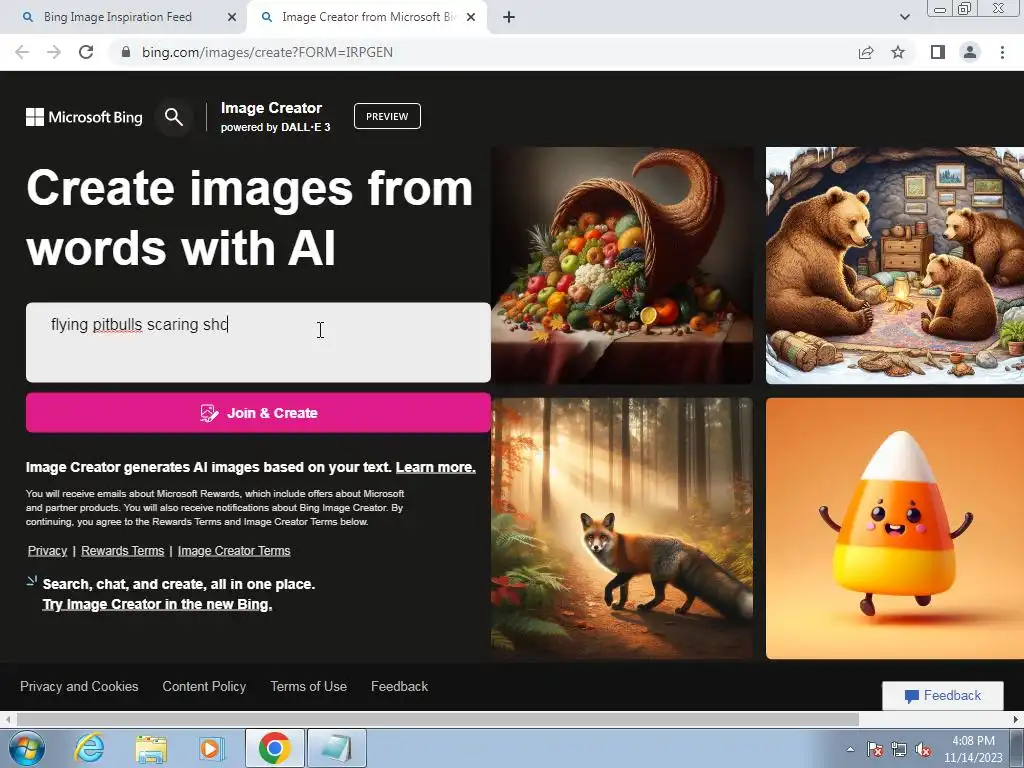Viewport: 1024px width, 768px height.
Task: Launch Windows Media Player from taskbar
Action: point(211,748)
